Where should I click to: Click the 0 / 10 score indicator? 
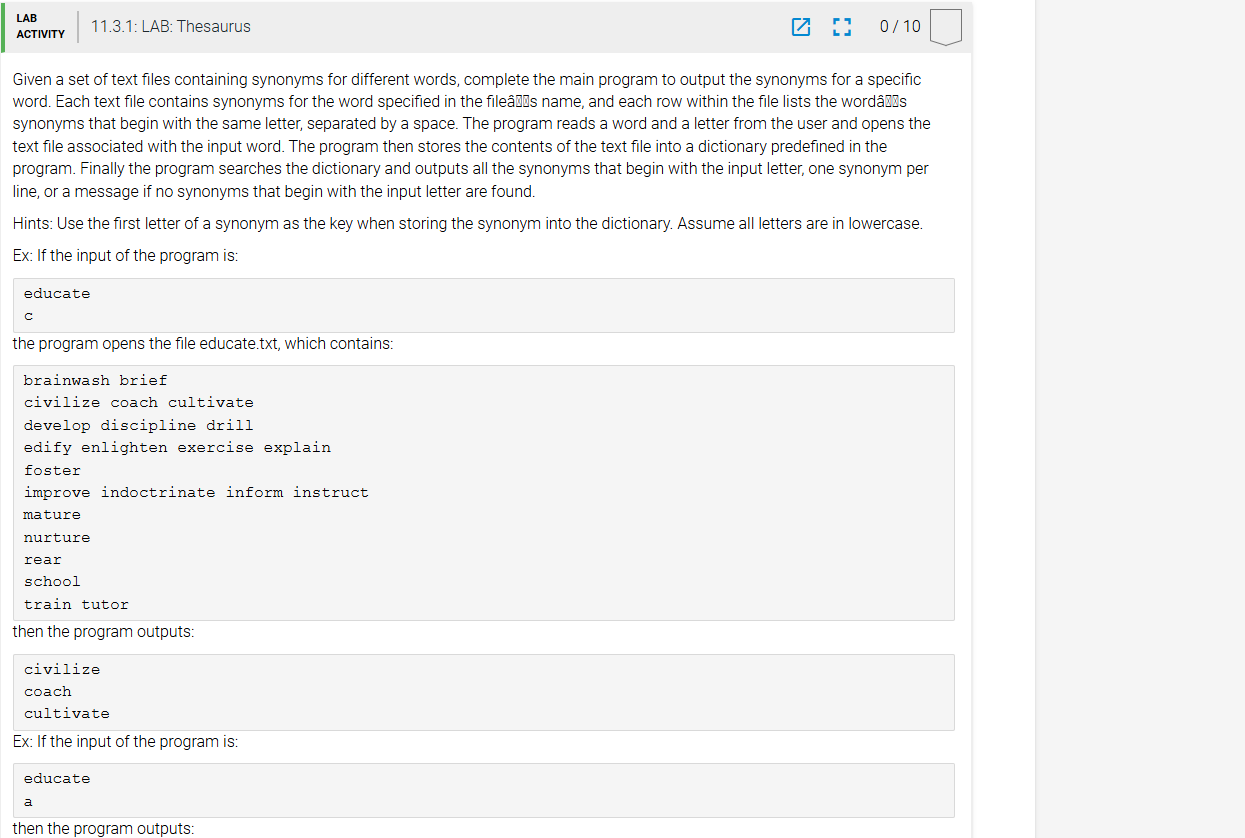click(897, 27)
